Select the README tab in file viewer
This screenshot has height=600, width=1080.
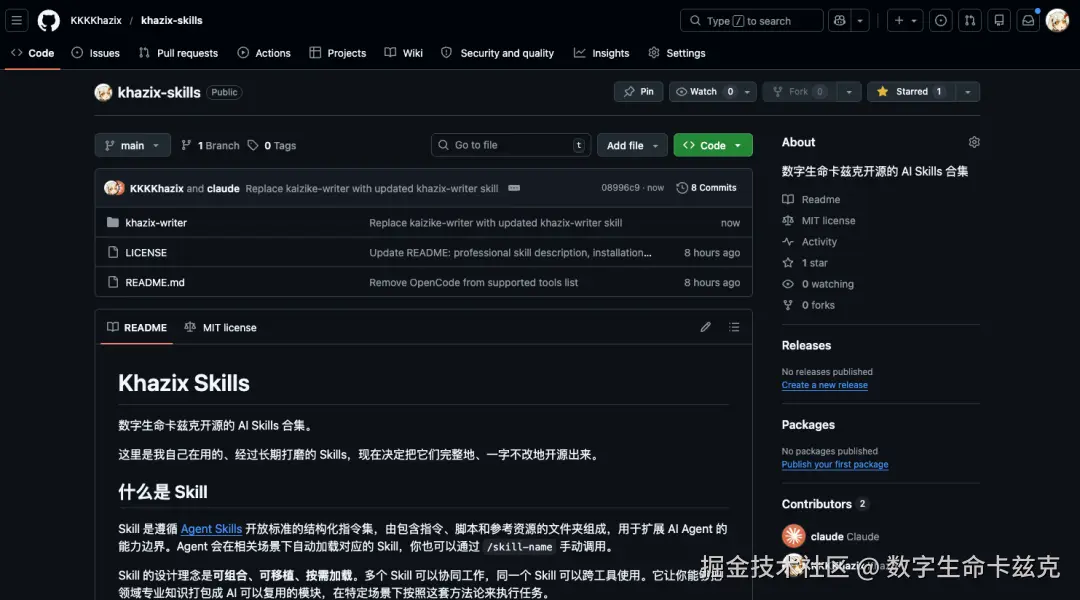[137, 327]
